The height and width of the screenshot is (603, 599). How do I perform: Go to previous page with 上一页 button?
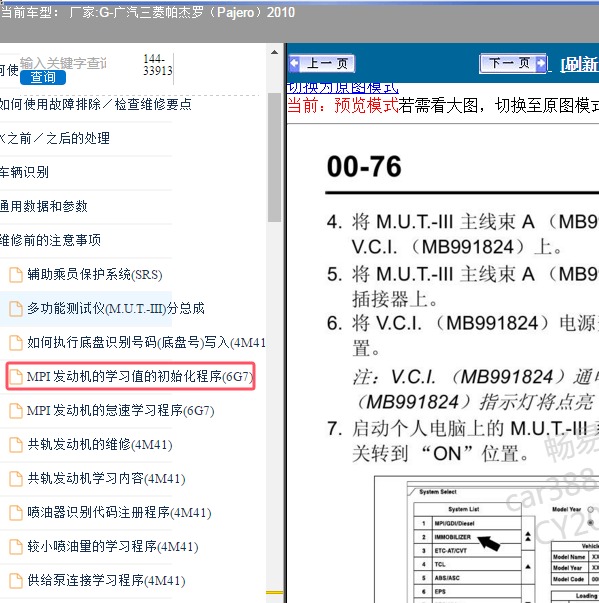322,63
